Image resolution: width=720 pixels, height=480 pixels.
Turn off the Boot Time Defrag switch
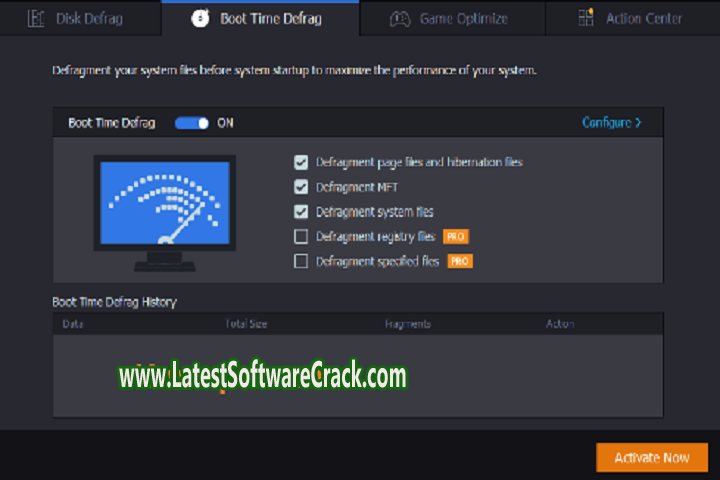(x=192, y=123)
